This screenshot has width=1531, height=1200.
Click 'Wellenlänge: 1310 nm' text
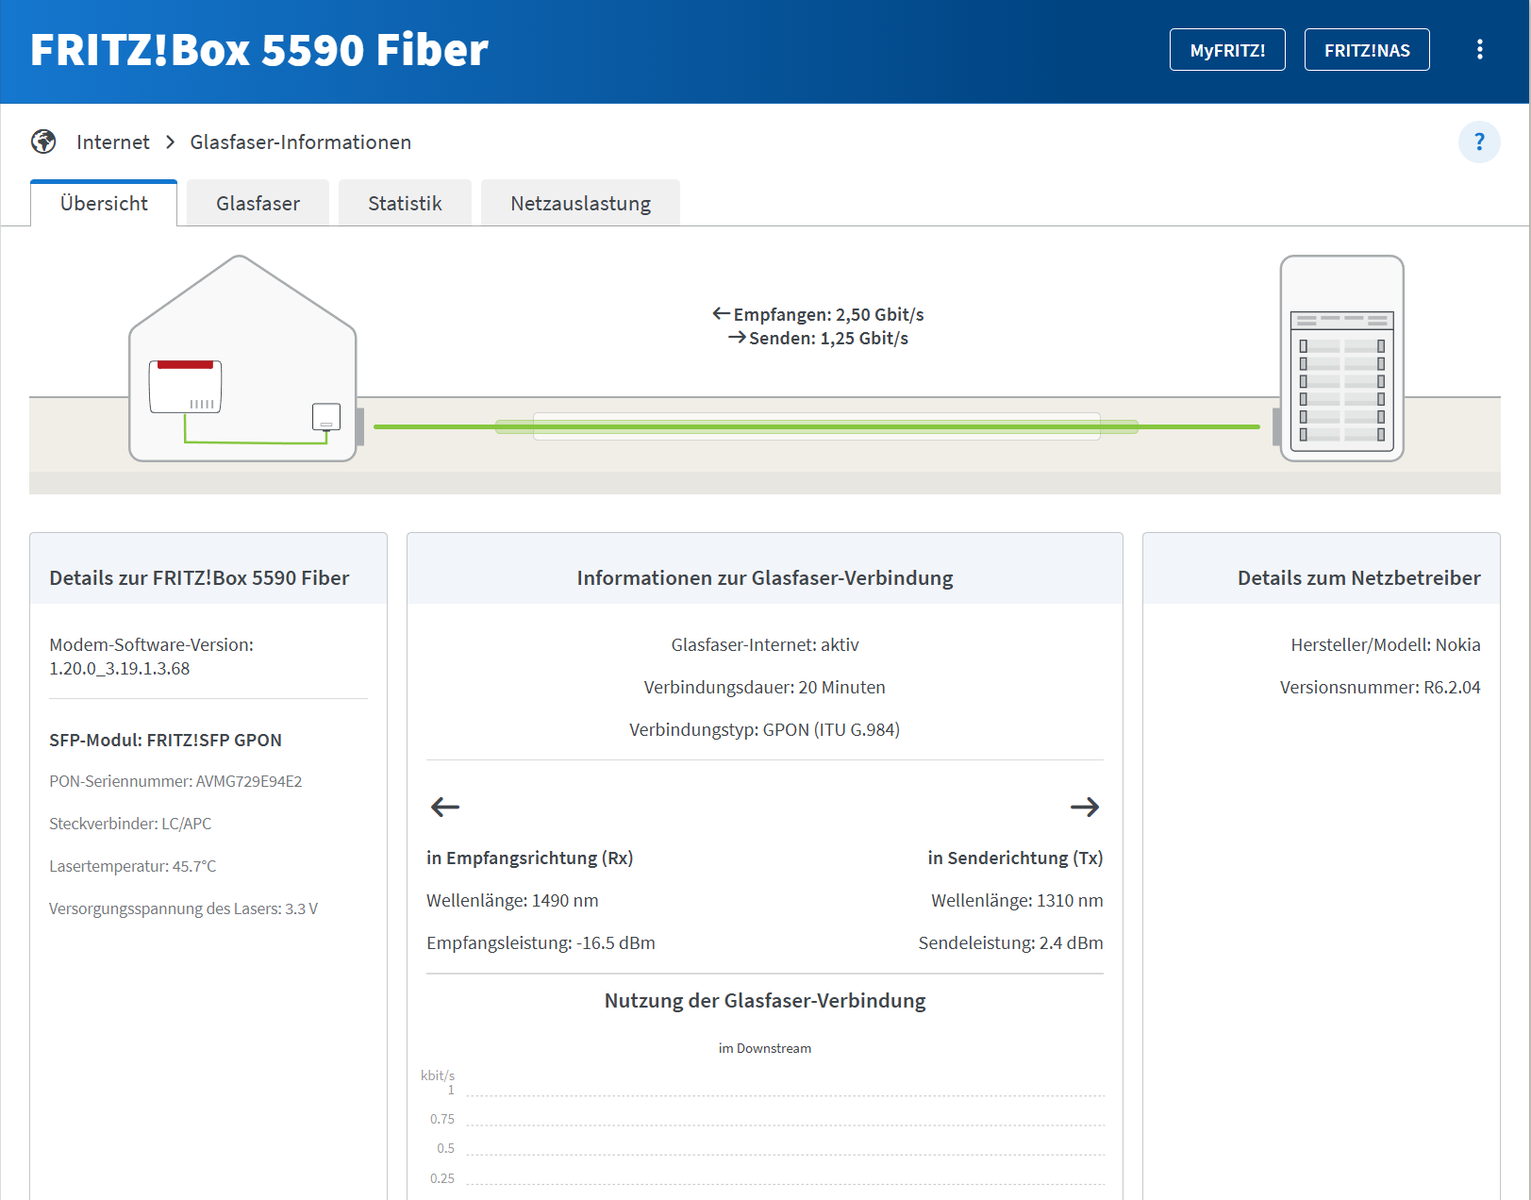(x=1017, y=901)
